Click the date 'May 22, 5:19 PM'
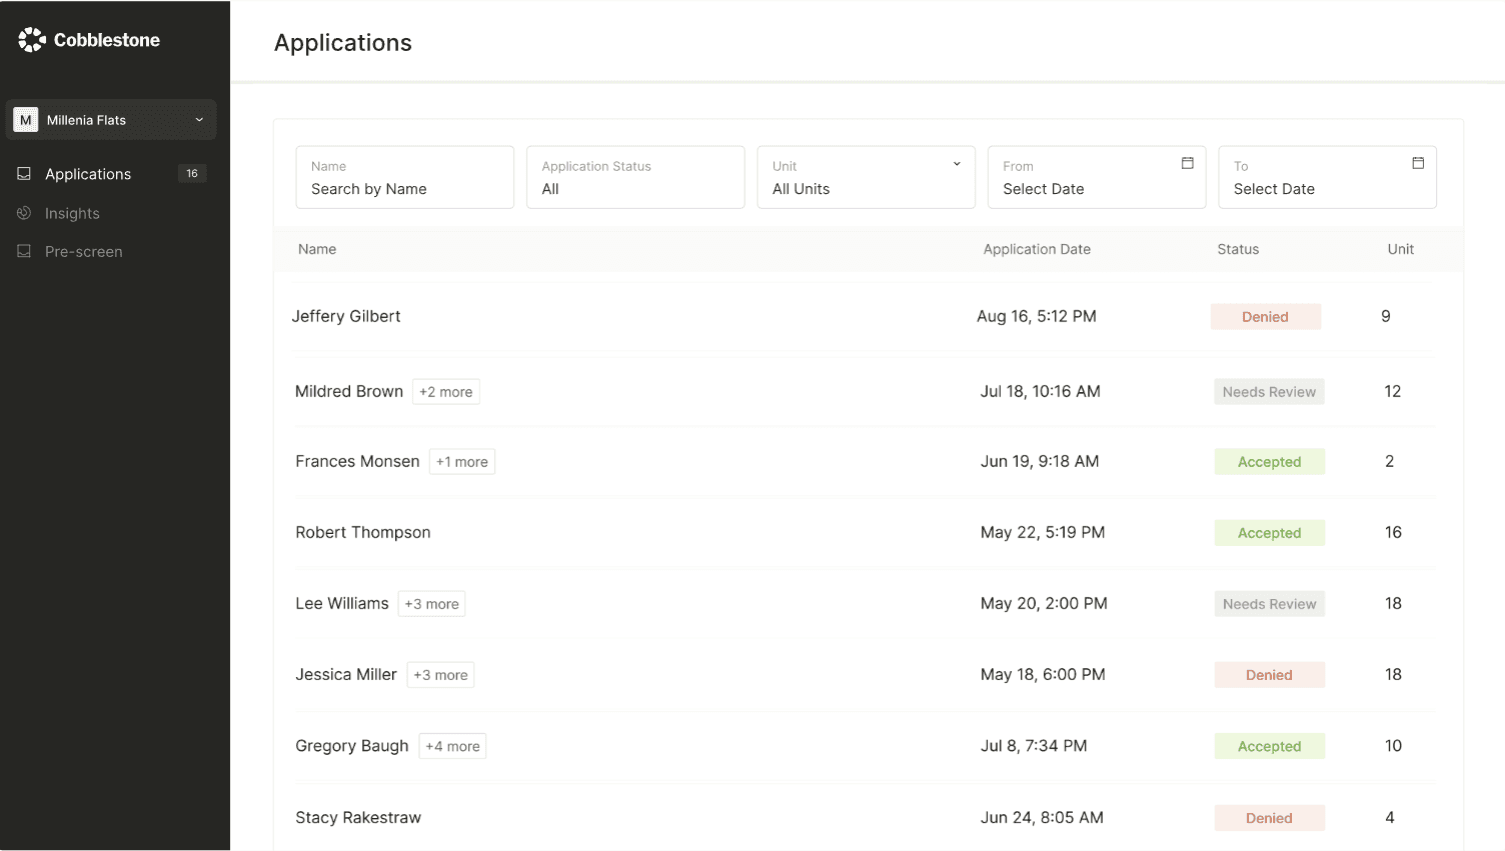Viewport: 1505px width, 851px height. coord(1043,532)
